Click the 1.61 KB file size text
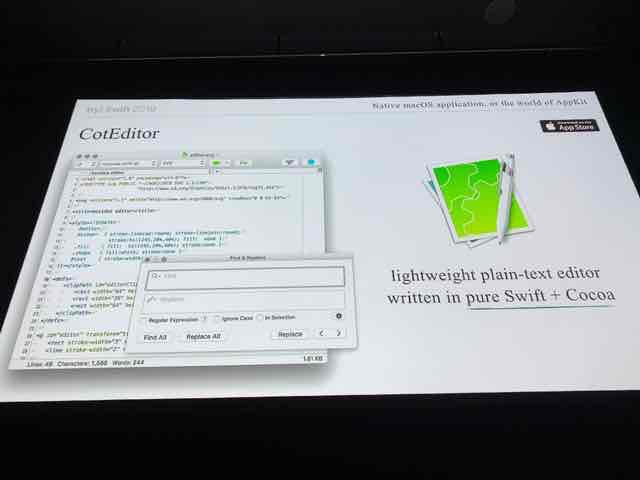The image size is (640, 480). click(313, 358)
